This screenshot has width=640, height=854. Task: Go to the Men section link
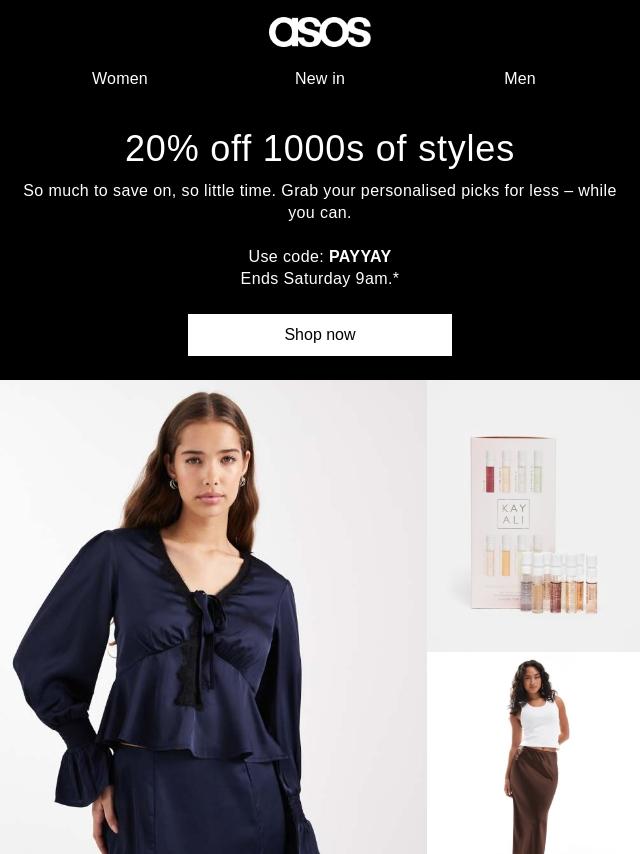click(x=520, y=78)
